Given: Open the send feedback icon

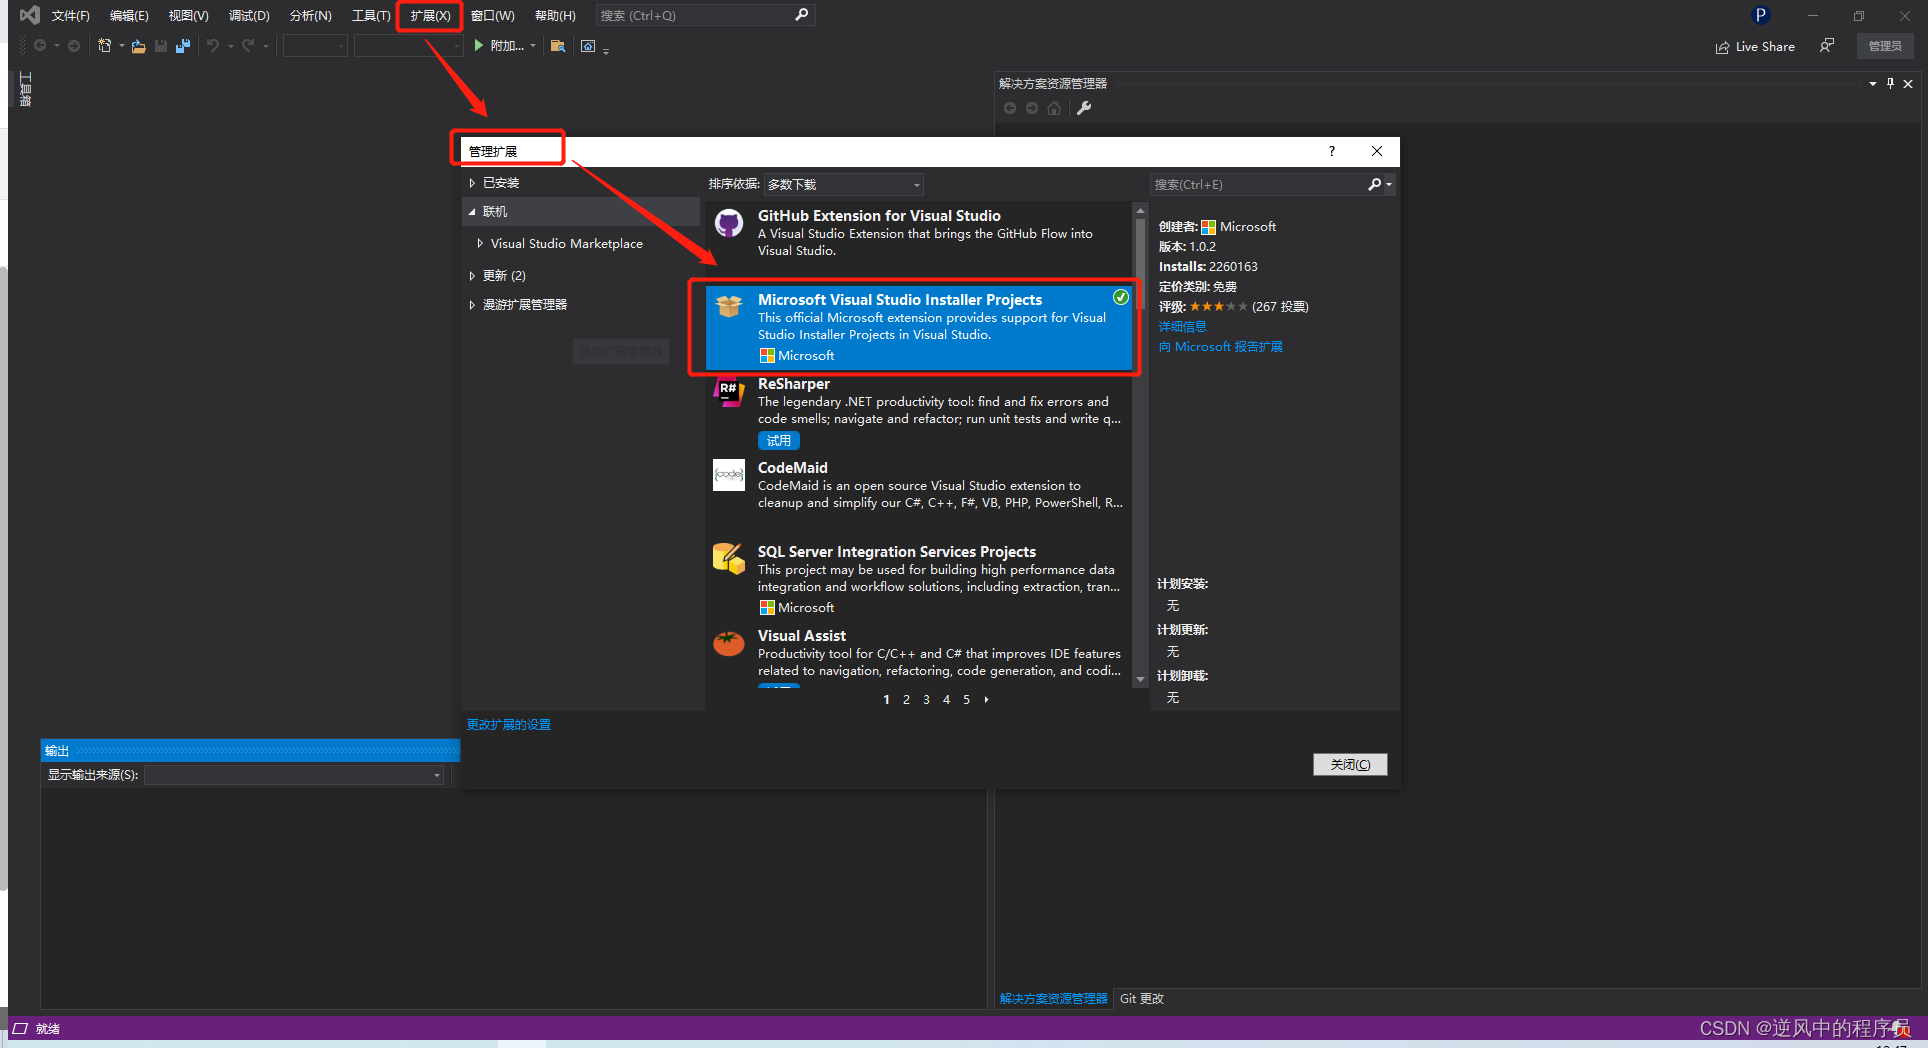Looking at the screenshot, I should pyautogui.click(x=1827, y=46).
